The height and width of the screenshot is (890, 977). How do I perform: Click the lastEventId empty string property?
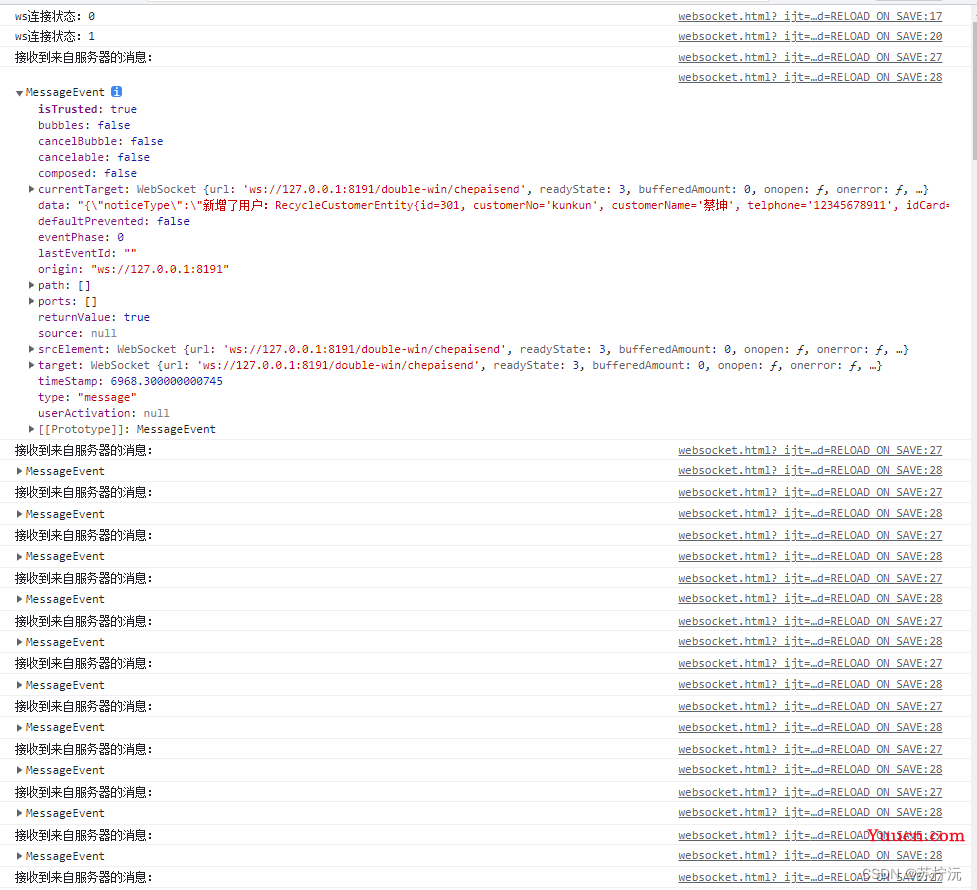coord(87,253)
